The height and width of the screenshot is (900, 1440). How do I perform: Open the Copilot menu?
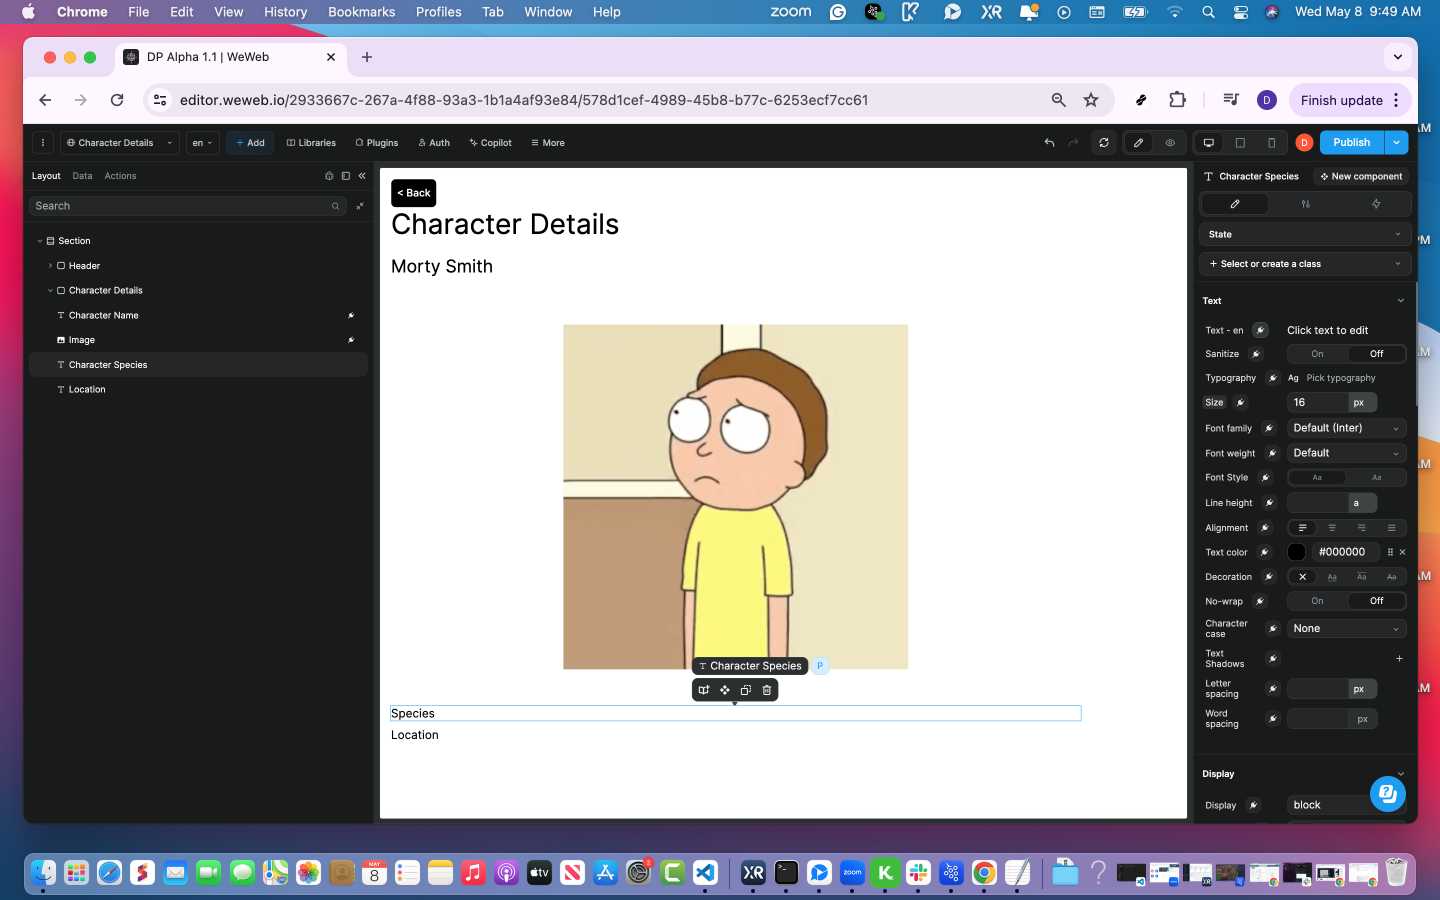[491, 143]
